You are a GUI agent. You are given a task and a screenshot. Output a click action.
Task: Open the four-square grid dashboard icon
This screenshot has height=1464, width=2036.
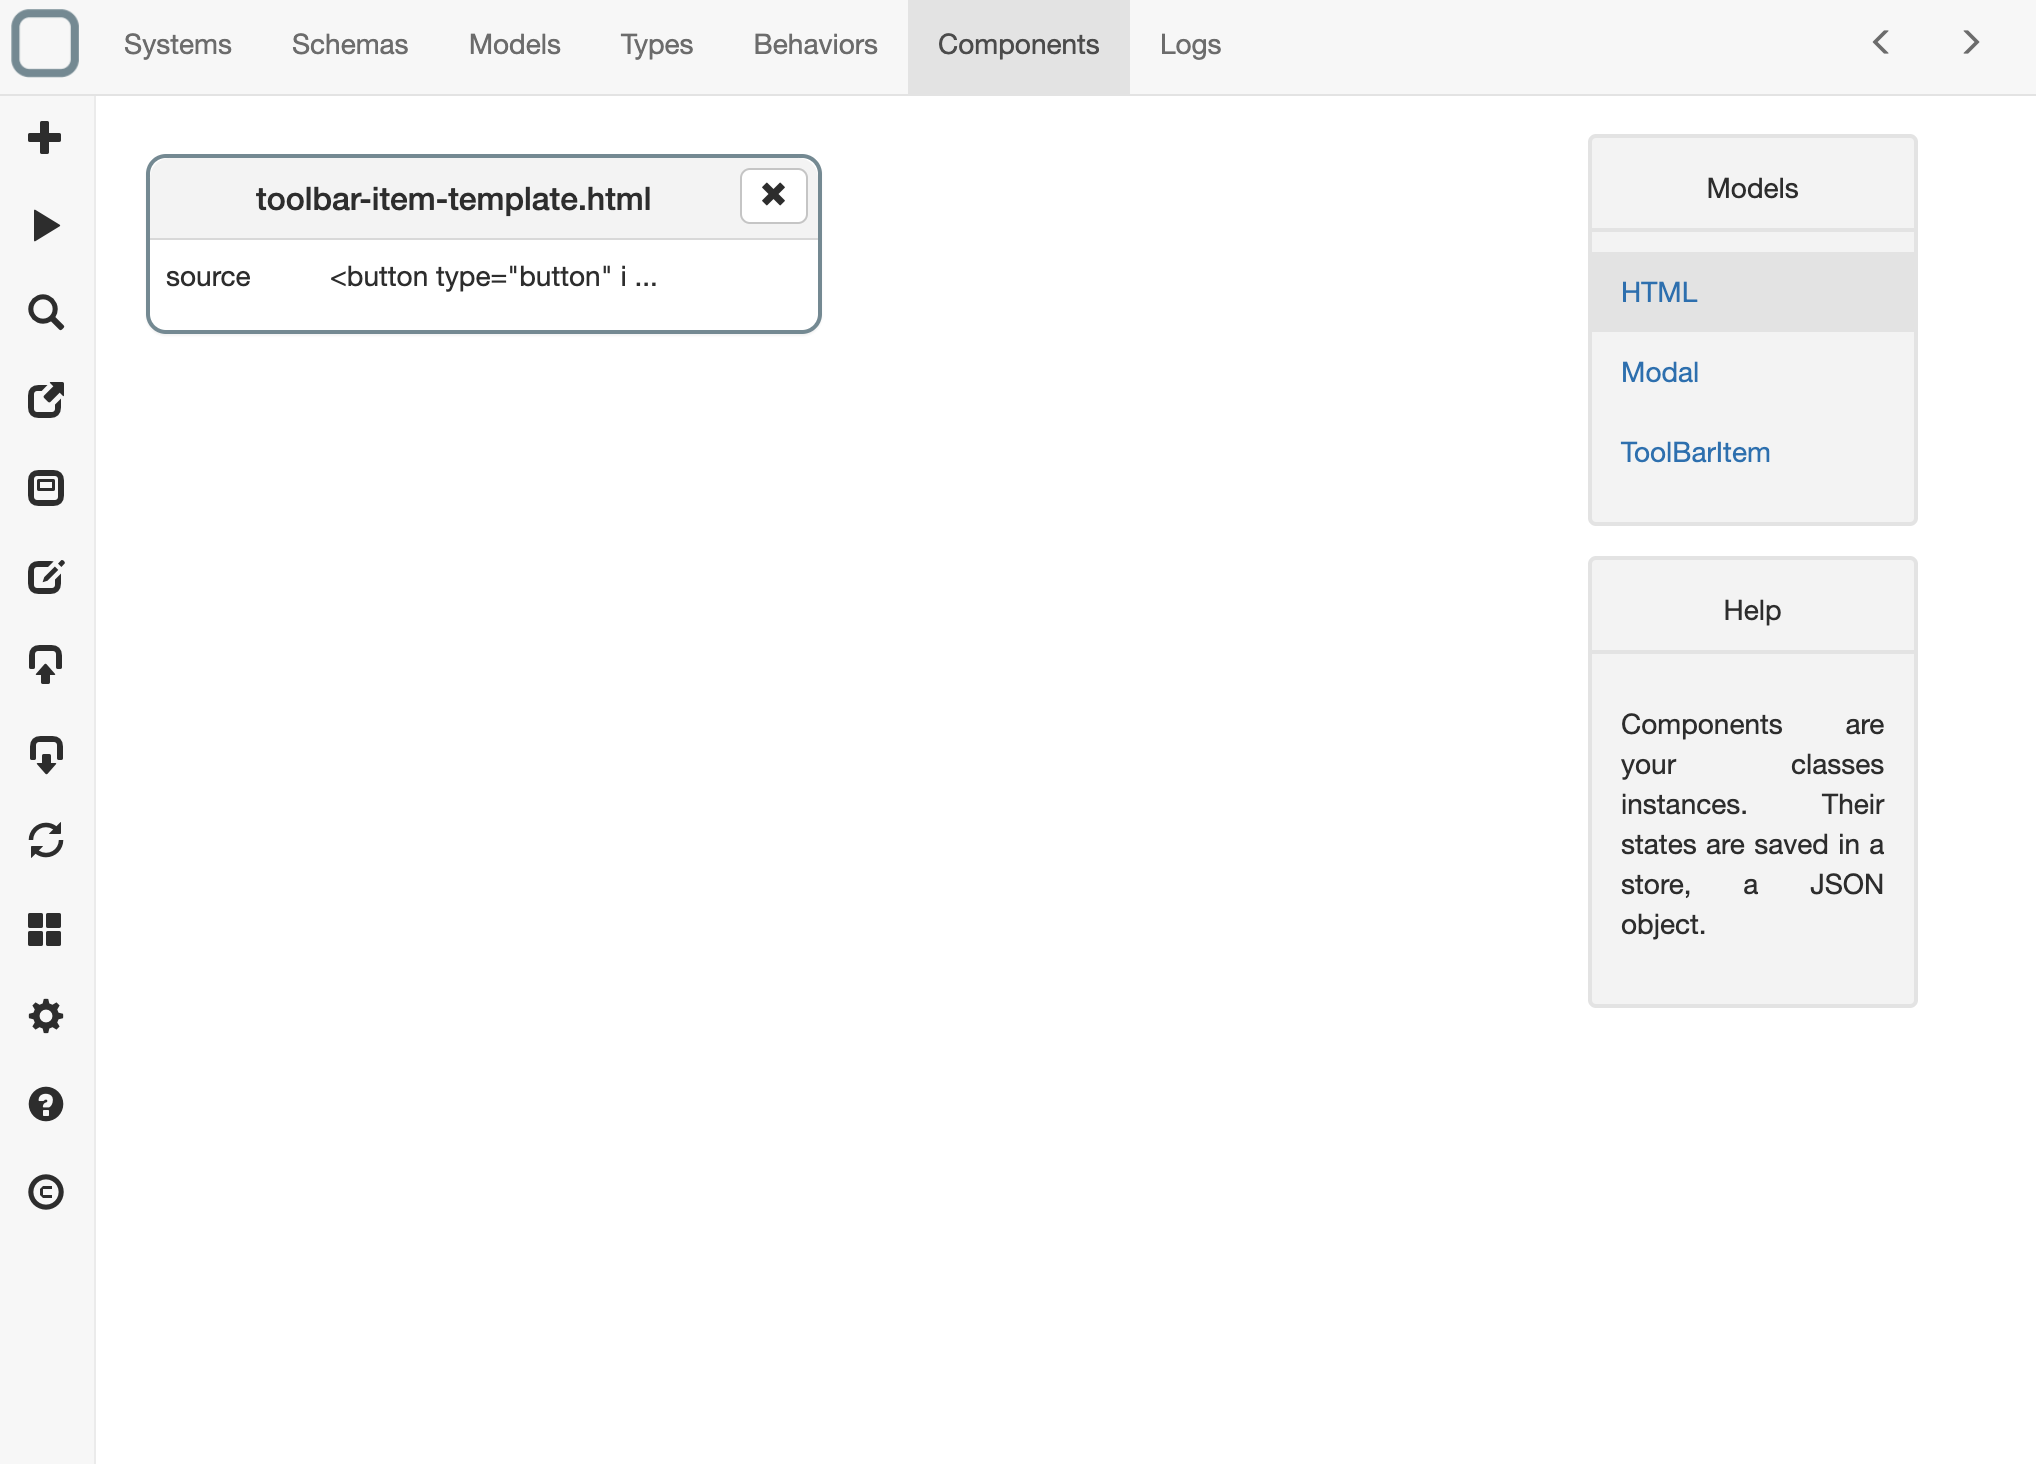[45, 929]
